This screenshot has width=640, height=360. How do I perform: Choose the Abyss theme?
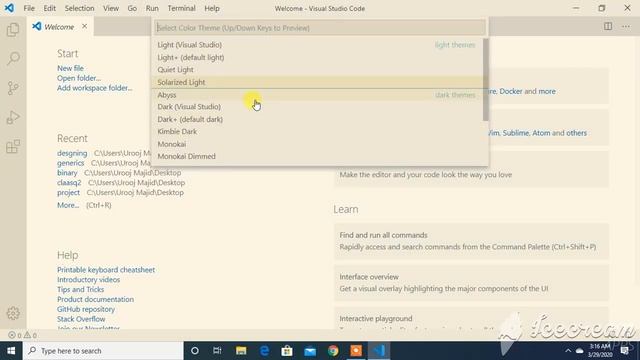tap(317, 95)
